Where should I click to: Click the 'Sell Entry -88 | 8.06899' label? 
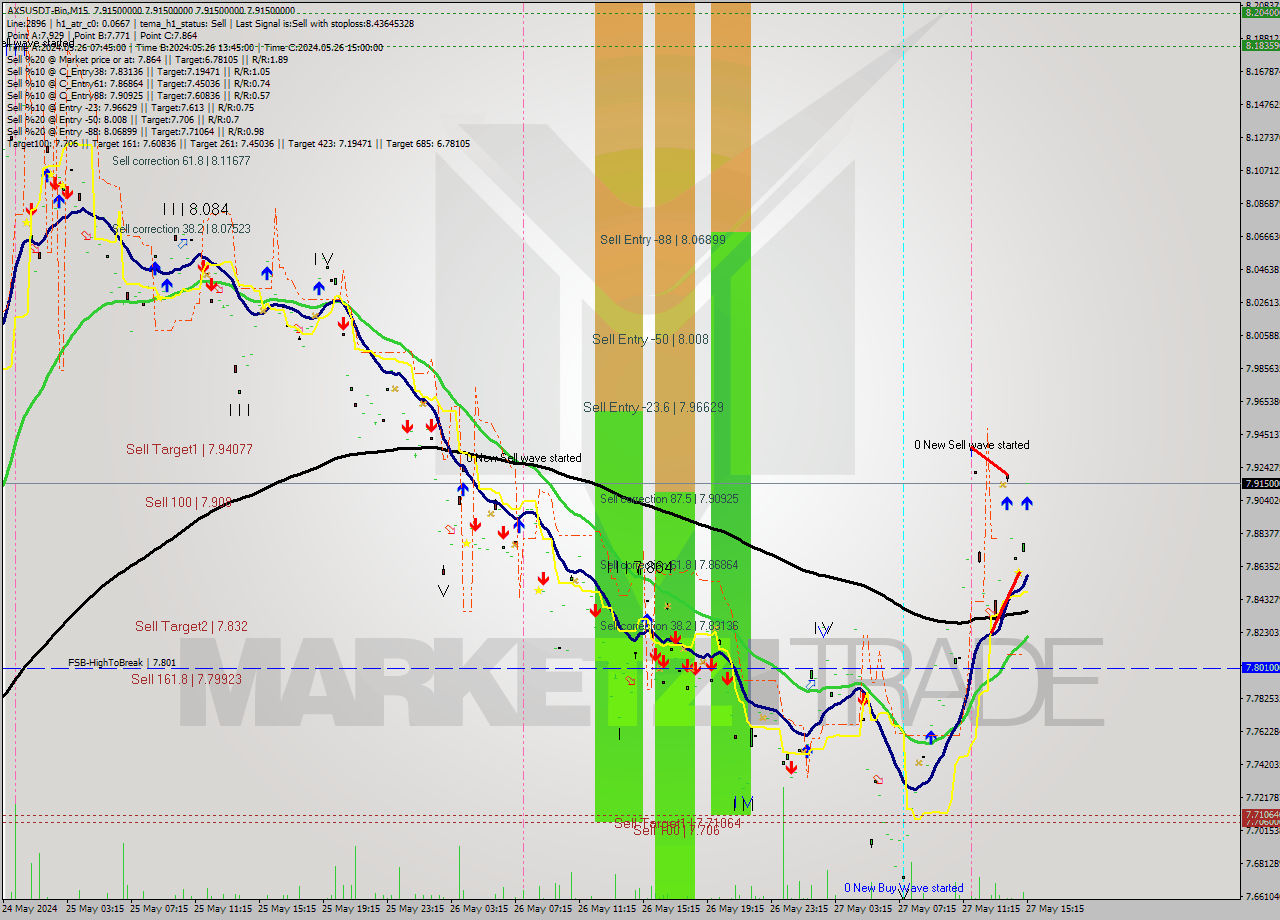[662, 240]
